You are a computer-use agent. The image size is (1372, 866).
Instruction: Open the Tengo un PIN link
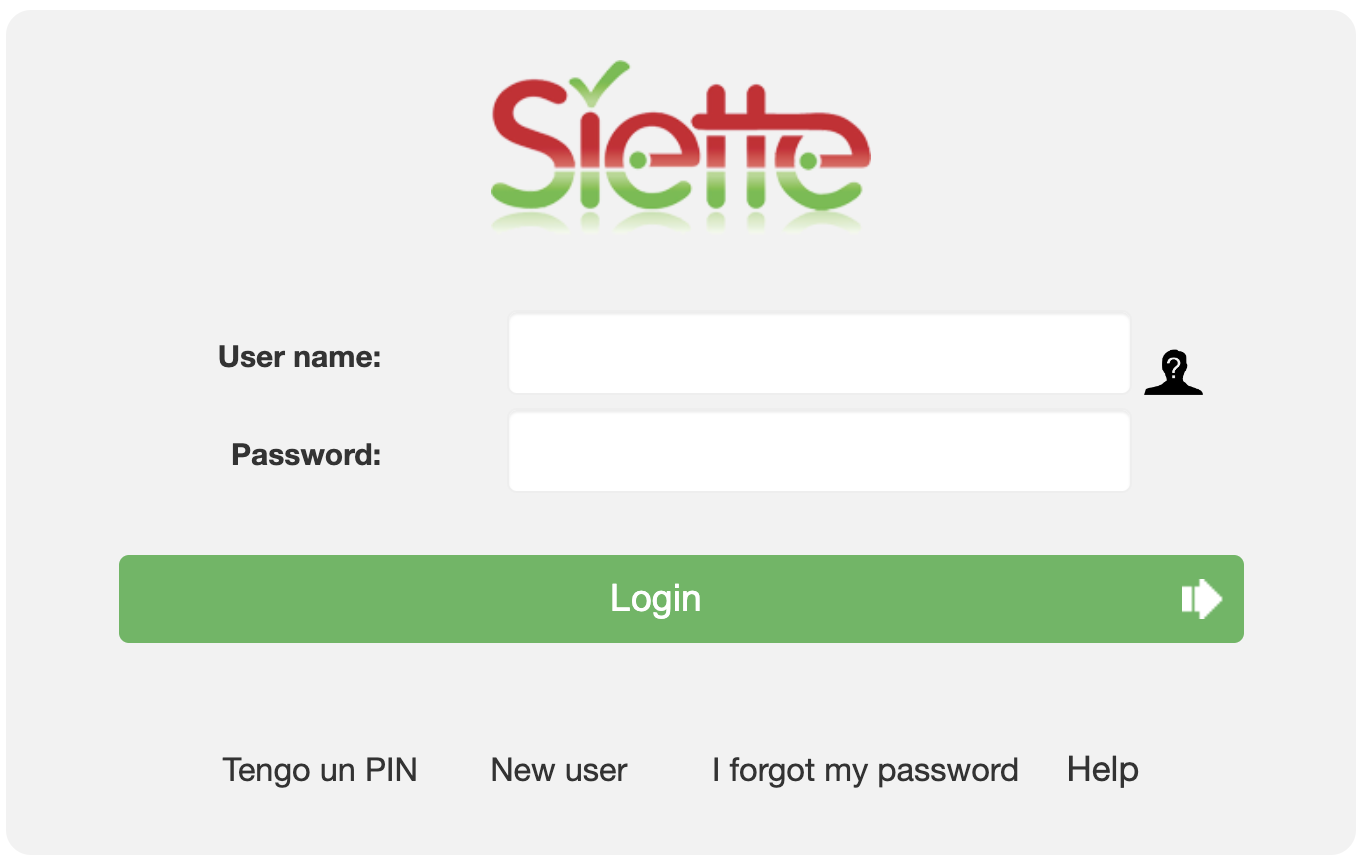[319, 770]
